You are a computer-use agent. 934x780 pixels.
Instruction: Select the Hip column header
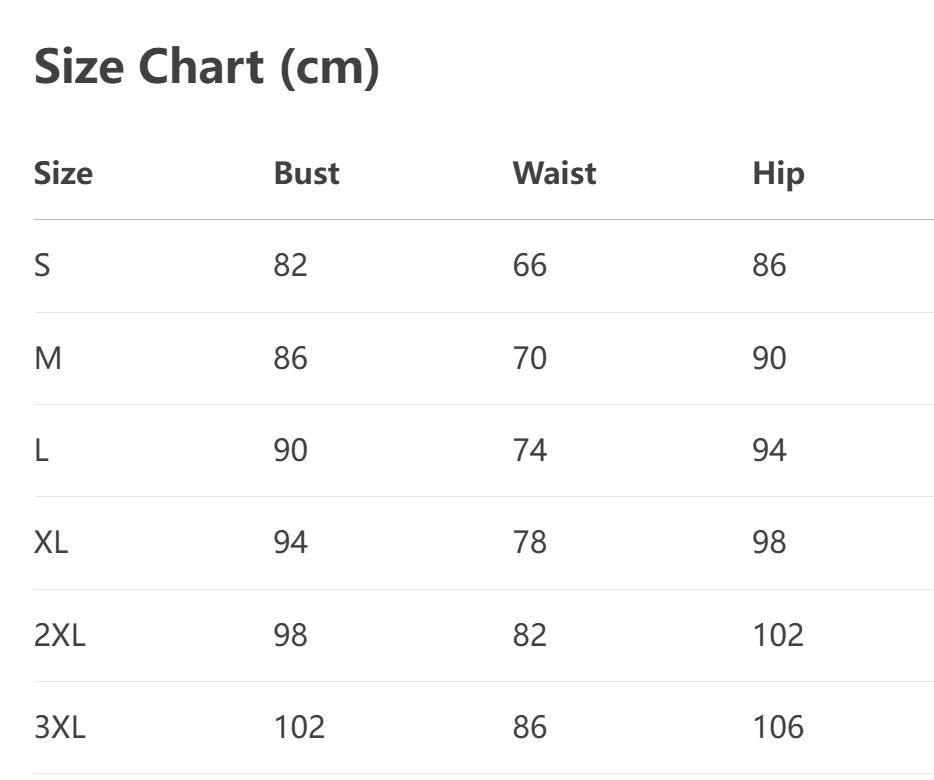coord(778,173)
